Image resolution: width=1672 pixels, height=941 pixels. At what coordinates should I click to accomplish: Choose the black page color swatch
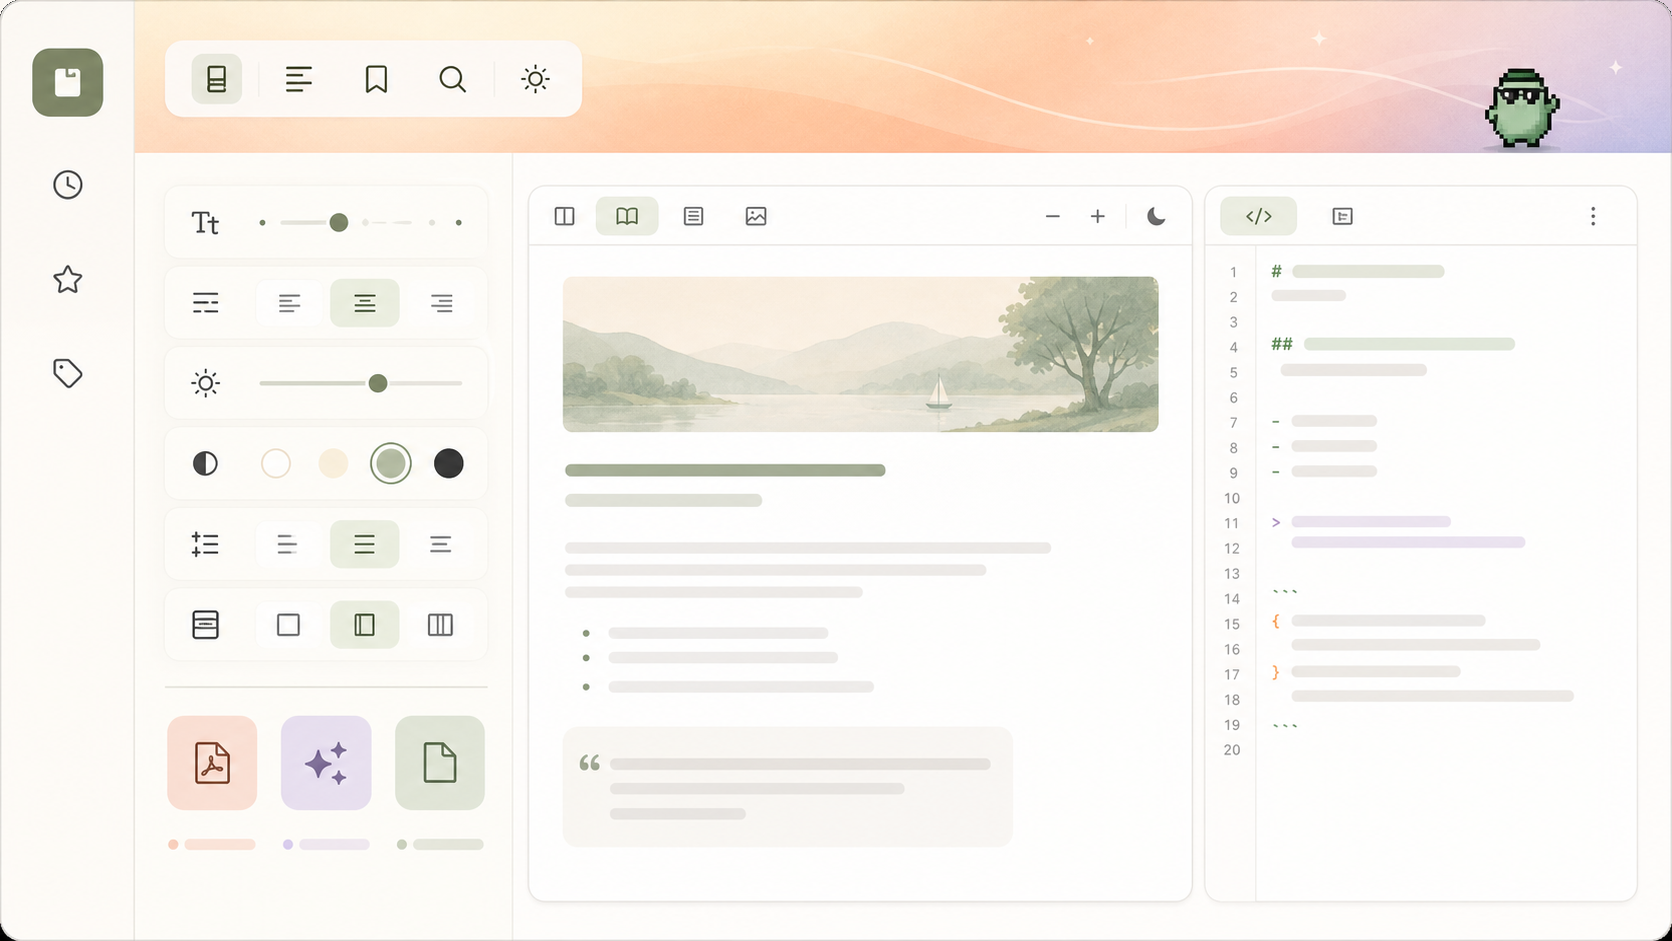point(449,463)
